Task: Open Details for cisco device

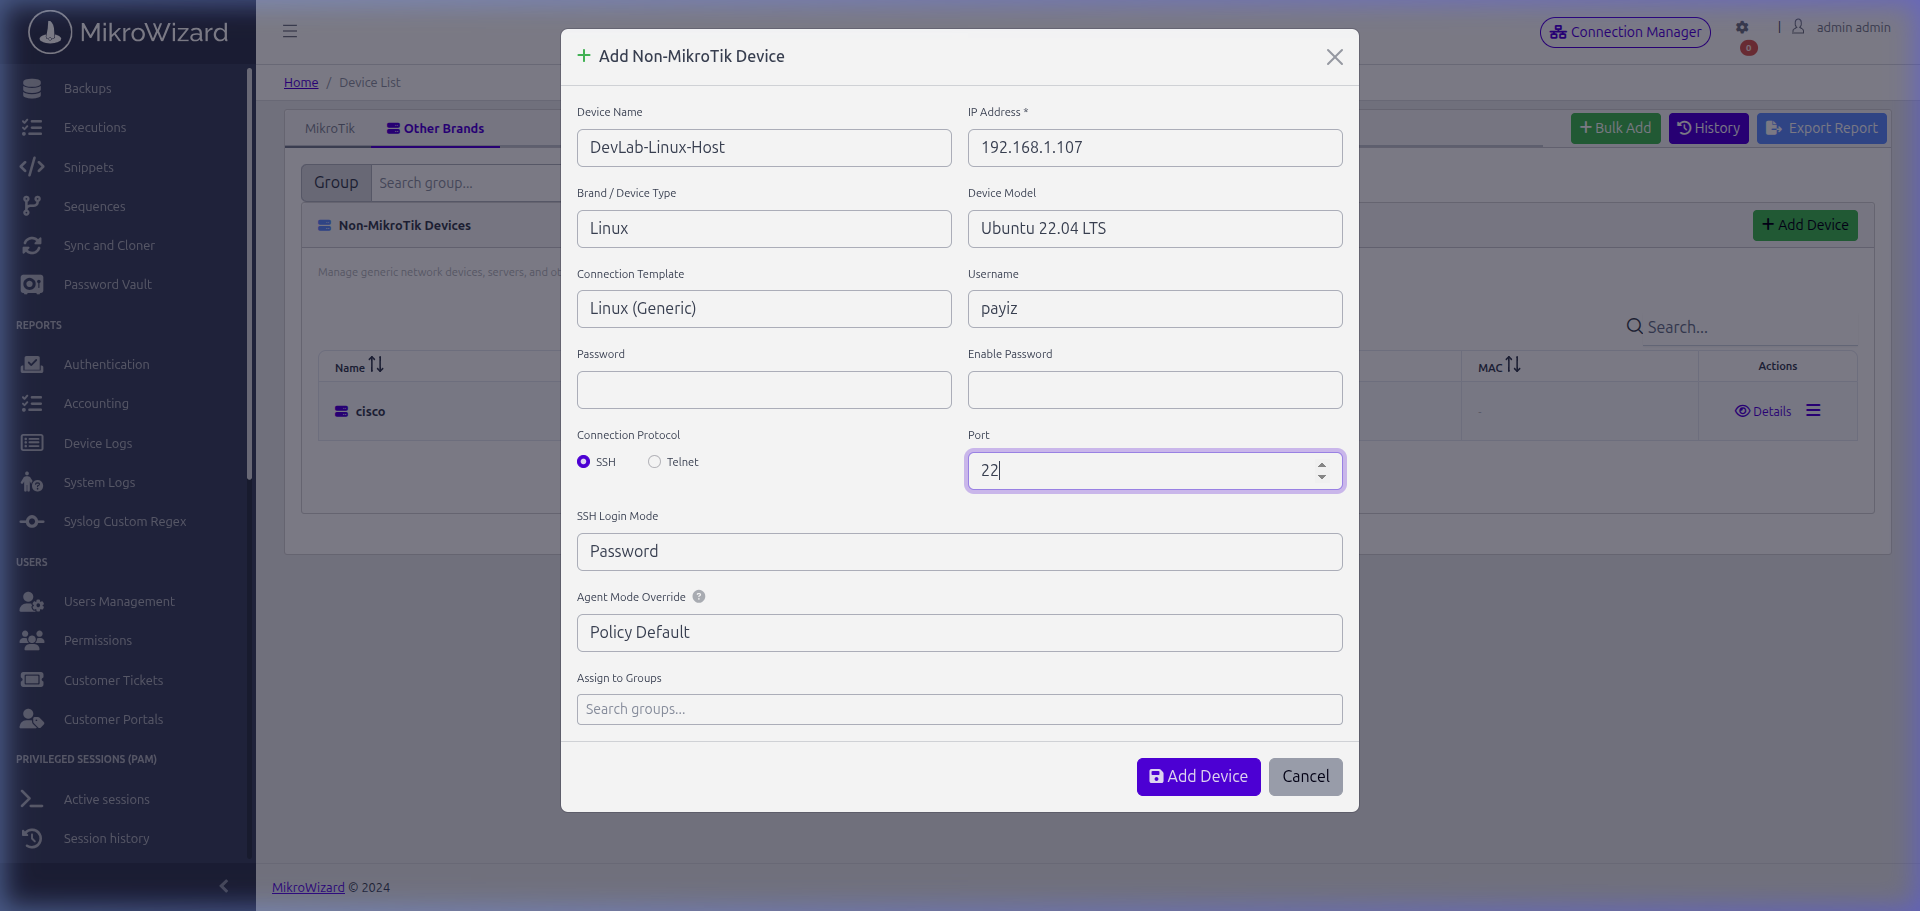Action: point(1763,411)
